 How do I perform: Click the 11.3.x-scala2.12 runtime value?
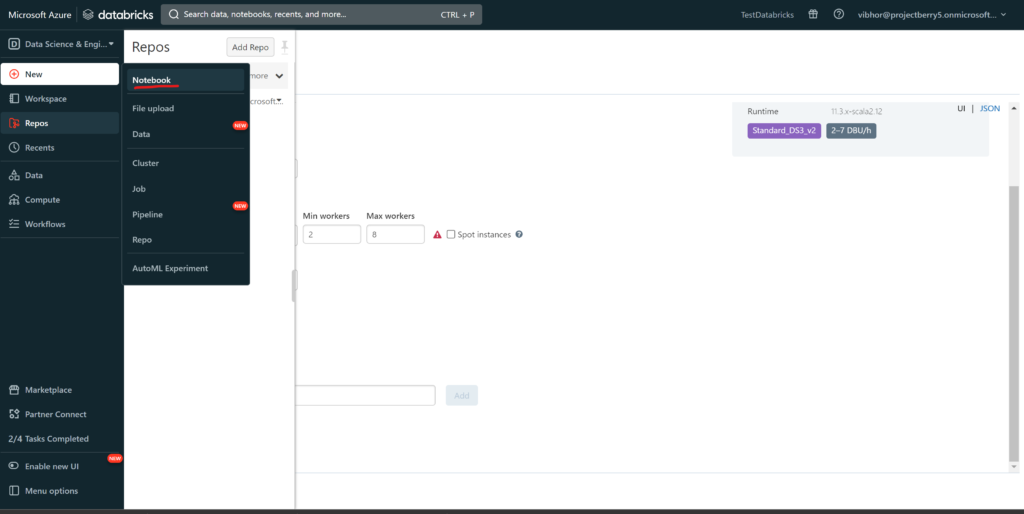[x=856, y=112]
